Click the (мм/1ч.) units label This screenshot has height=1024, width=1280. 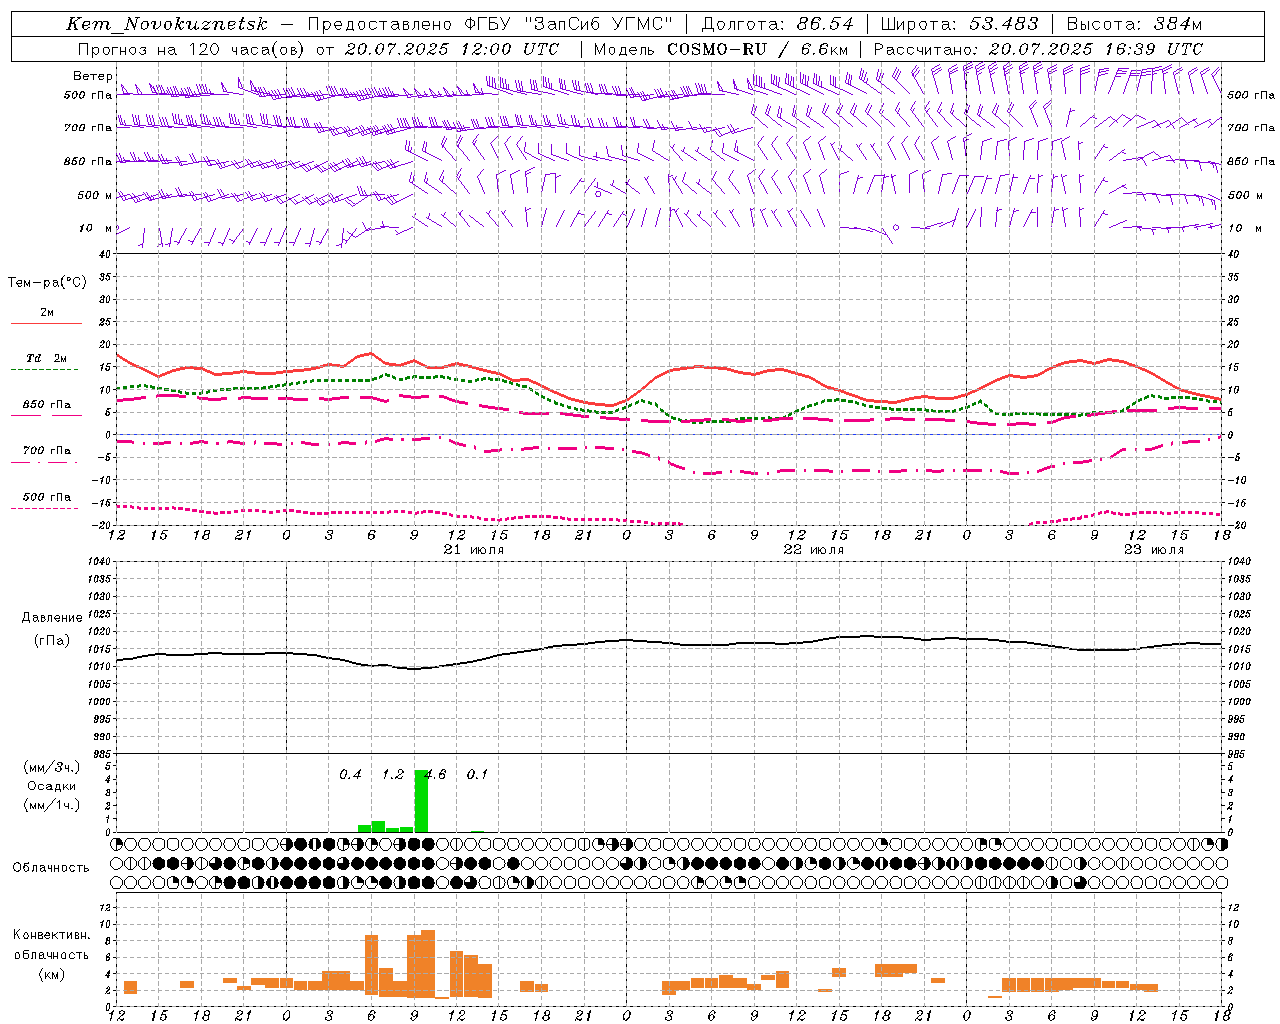tap(52, 805)
